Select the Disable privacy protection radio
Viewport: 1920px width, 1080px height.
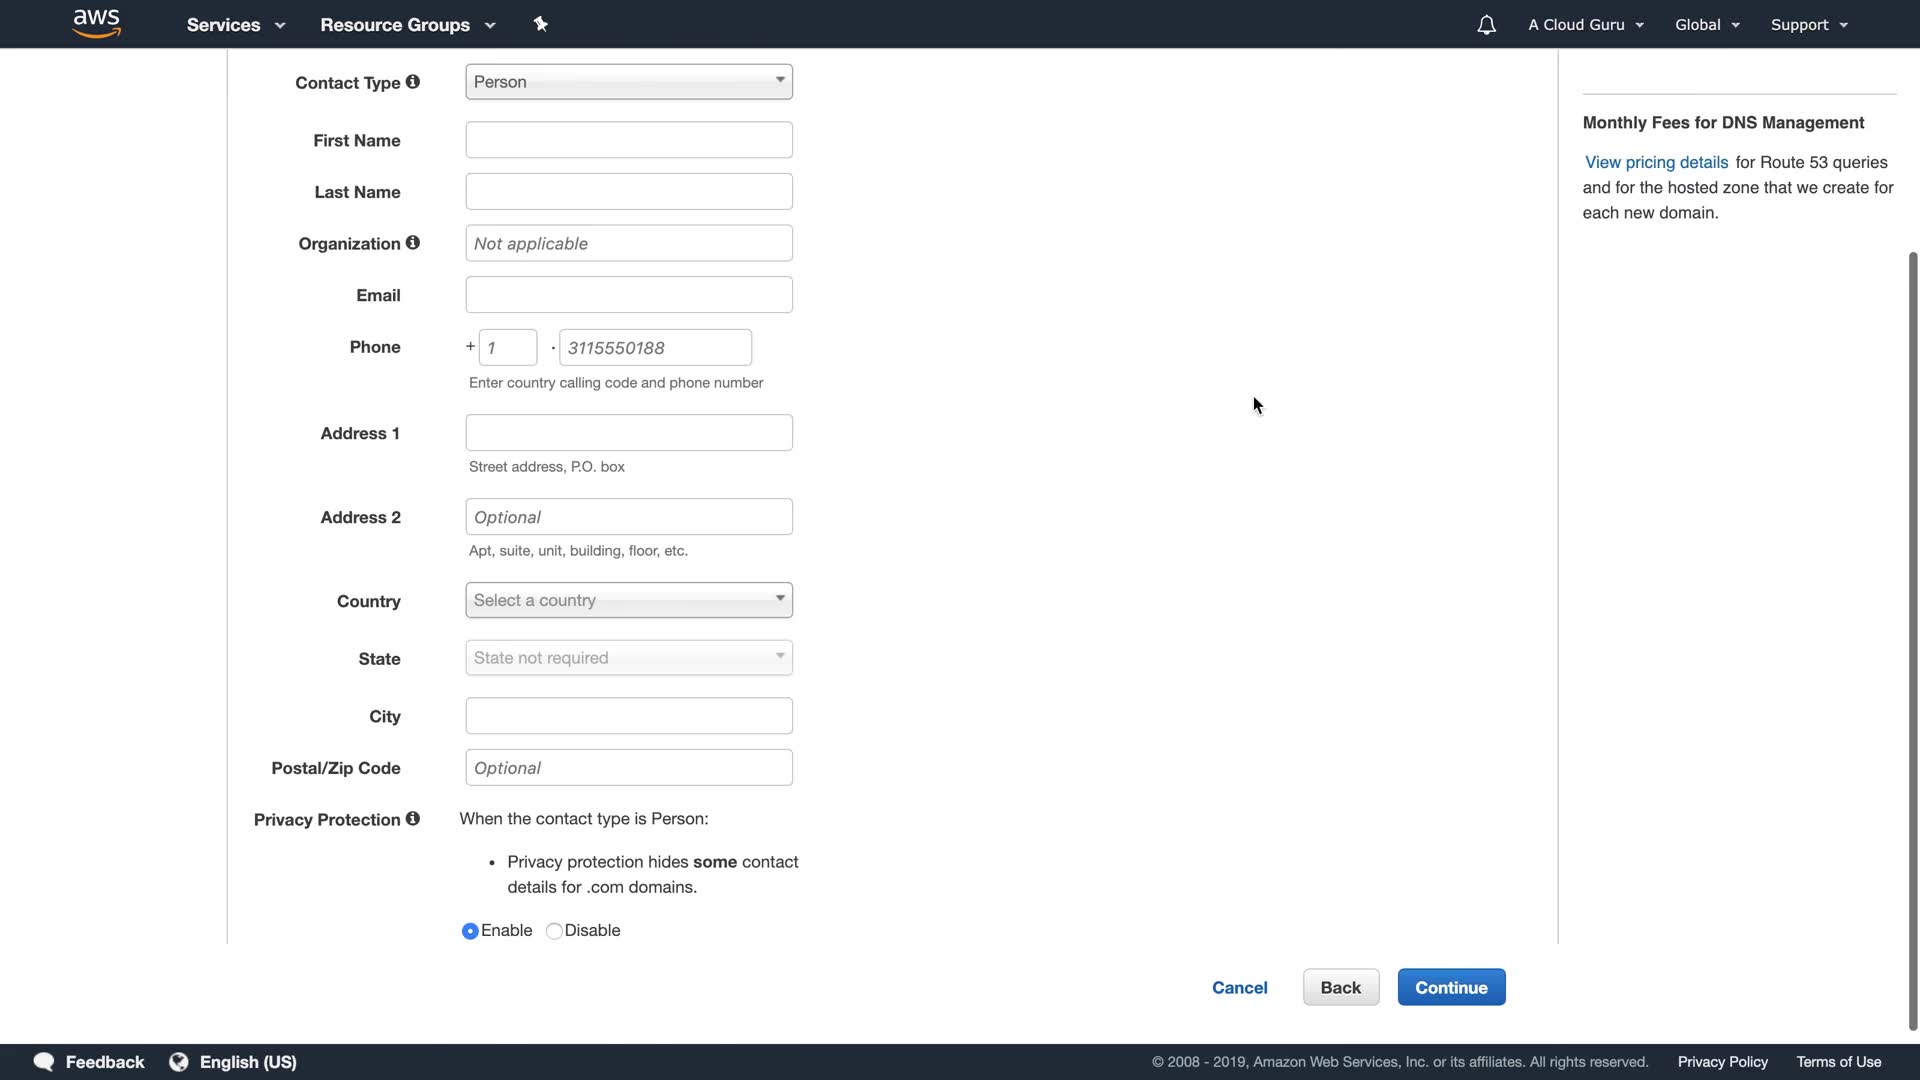[x=554, y=931]
